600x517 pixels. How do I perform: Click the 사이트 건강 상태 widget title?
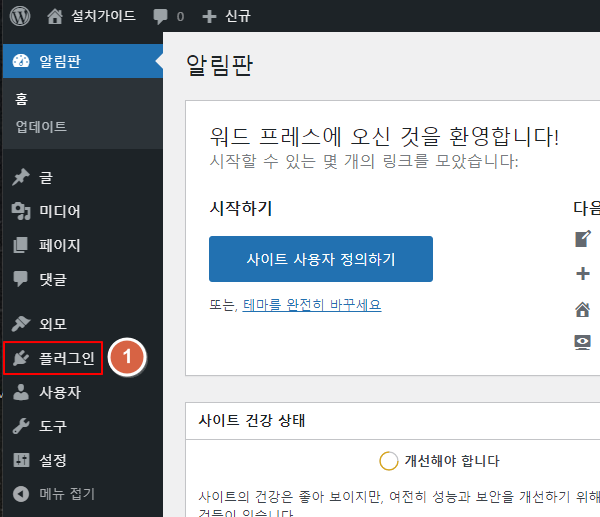pos(252,420)
